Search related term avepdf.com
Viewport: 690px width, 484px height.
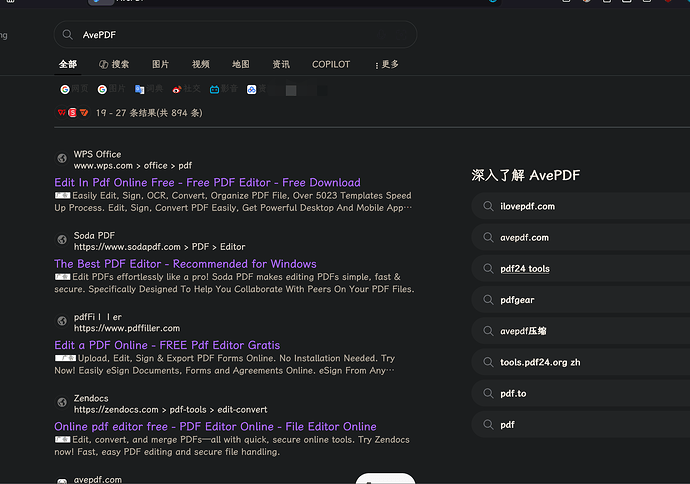580,237
